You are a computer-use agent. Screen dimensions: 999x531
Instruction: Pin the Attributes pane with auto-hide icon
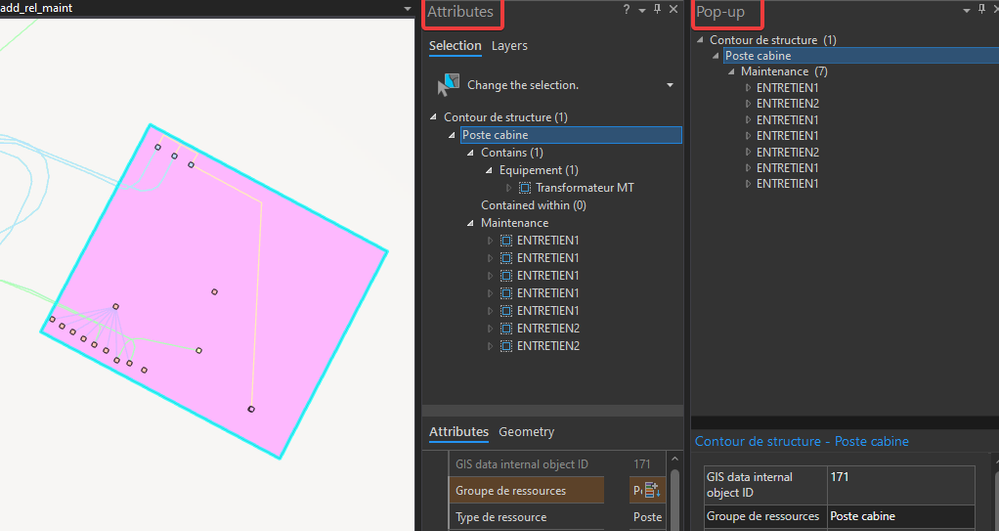coord(658,10)
